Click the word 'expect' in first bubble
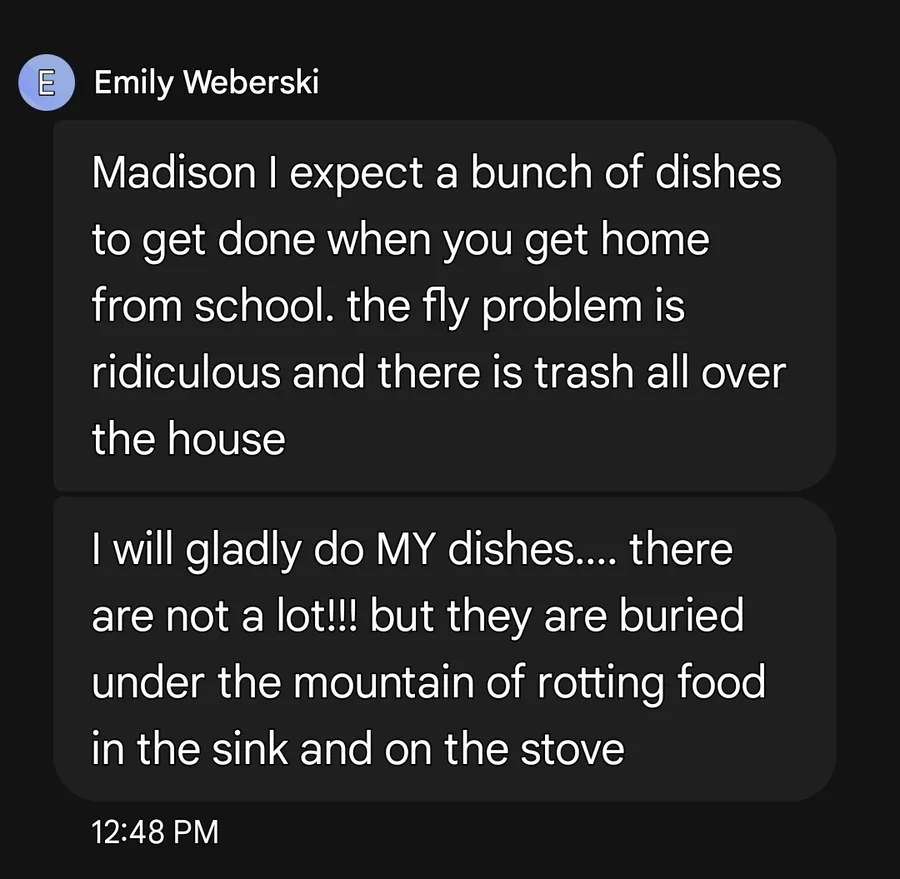This screenshot has width=900, height=879. click(x=353, y=173)
